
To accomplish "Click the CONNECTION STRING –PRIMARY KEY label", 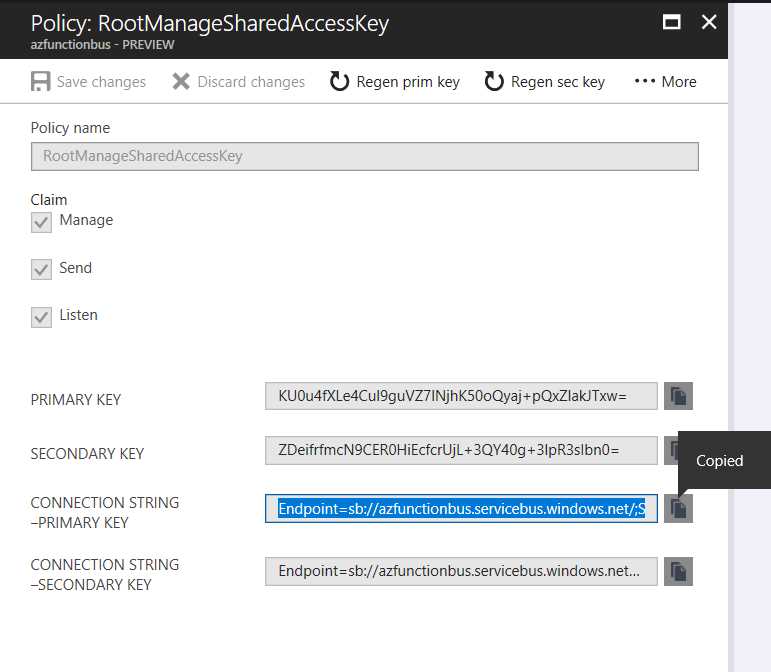I will point(105,513).
